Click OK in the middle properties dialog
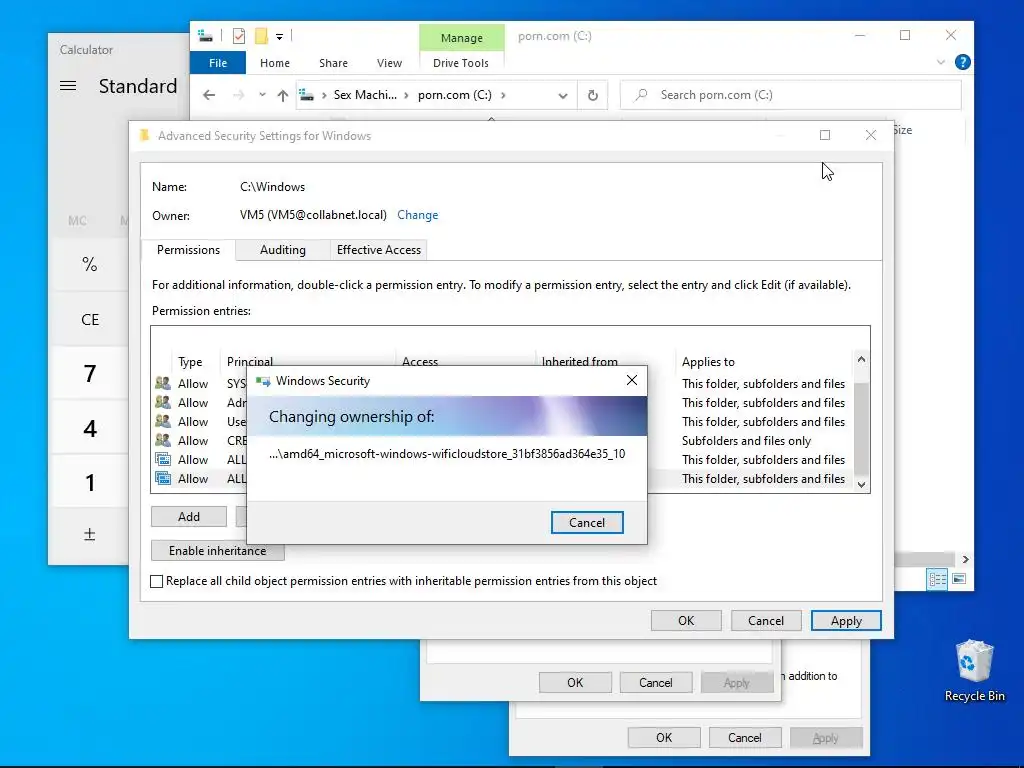The image size is (1024, 768). click(x=575, y=682)
